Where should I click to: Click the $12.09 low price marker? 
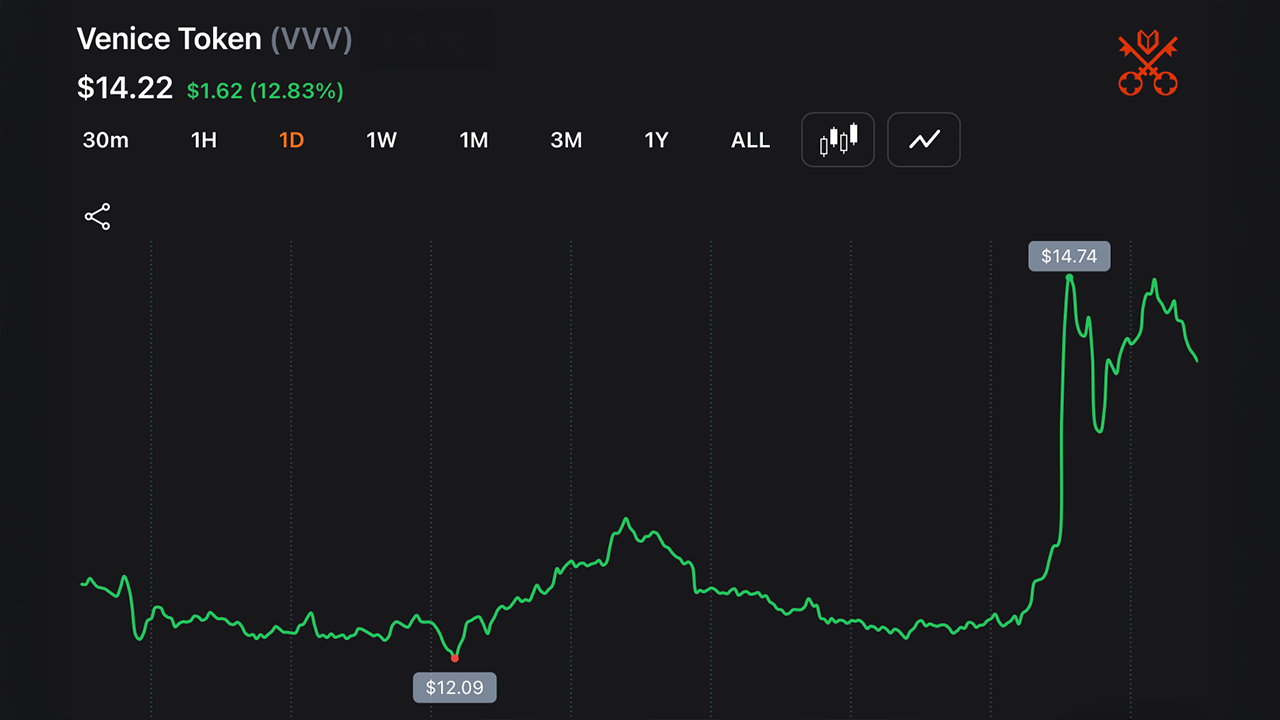[455, 687]
